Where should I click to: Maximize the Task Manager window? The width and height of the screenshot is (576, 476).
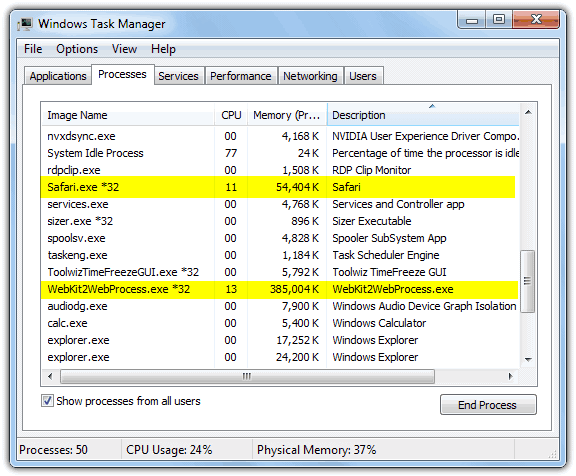(499, 20)
